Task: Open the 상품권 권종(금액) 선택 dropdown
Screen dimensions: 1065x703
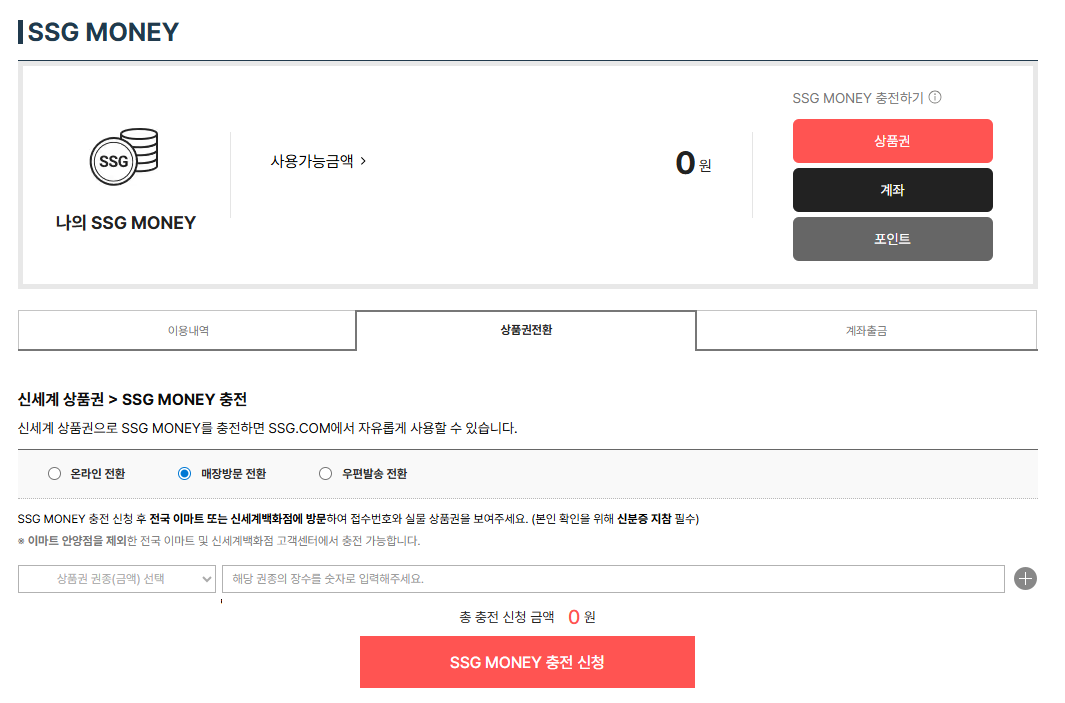Action: tap(116, 578)
